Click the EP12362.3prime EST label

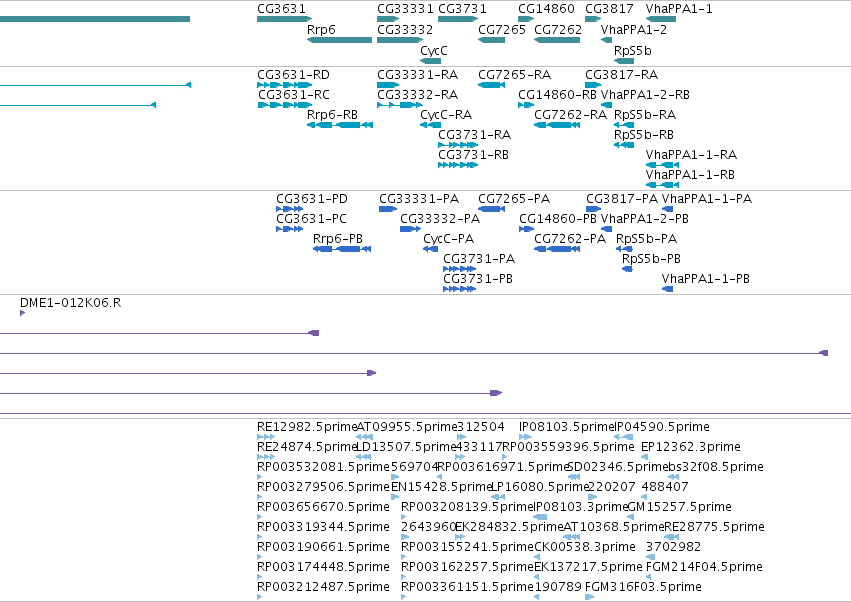point(691,447)
